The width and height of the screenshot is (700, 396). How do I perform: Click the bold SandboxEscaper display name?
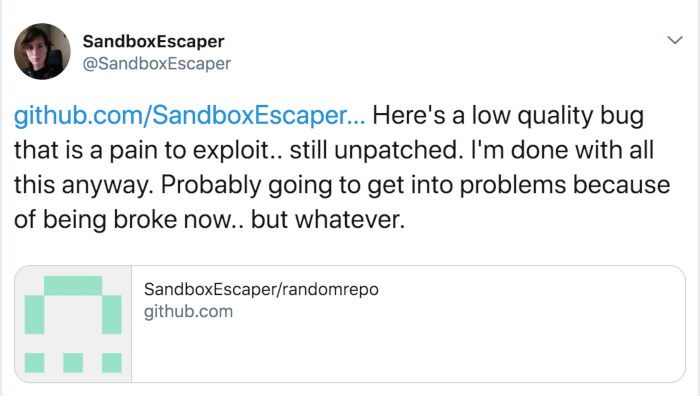point(154,42)
